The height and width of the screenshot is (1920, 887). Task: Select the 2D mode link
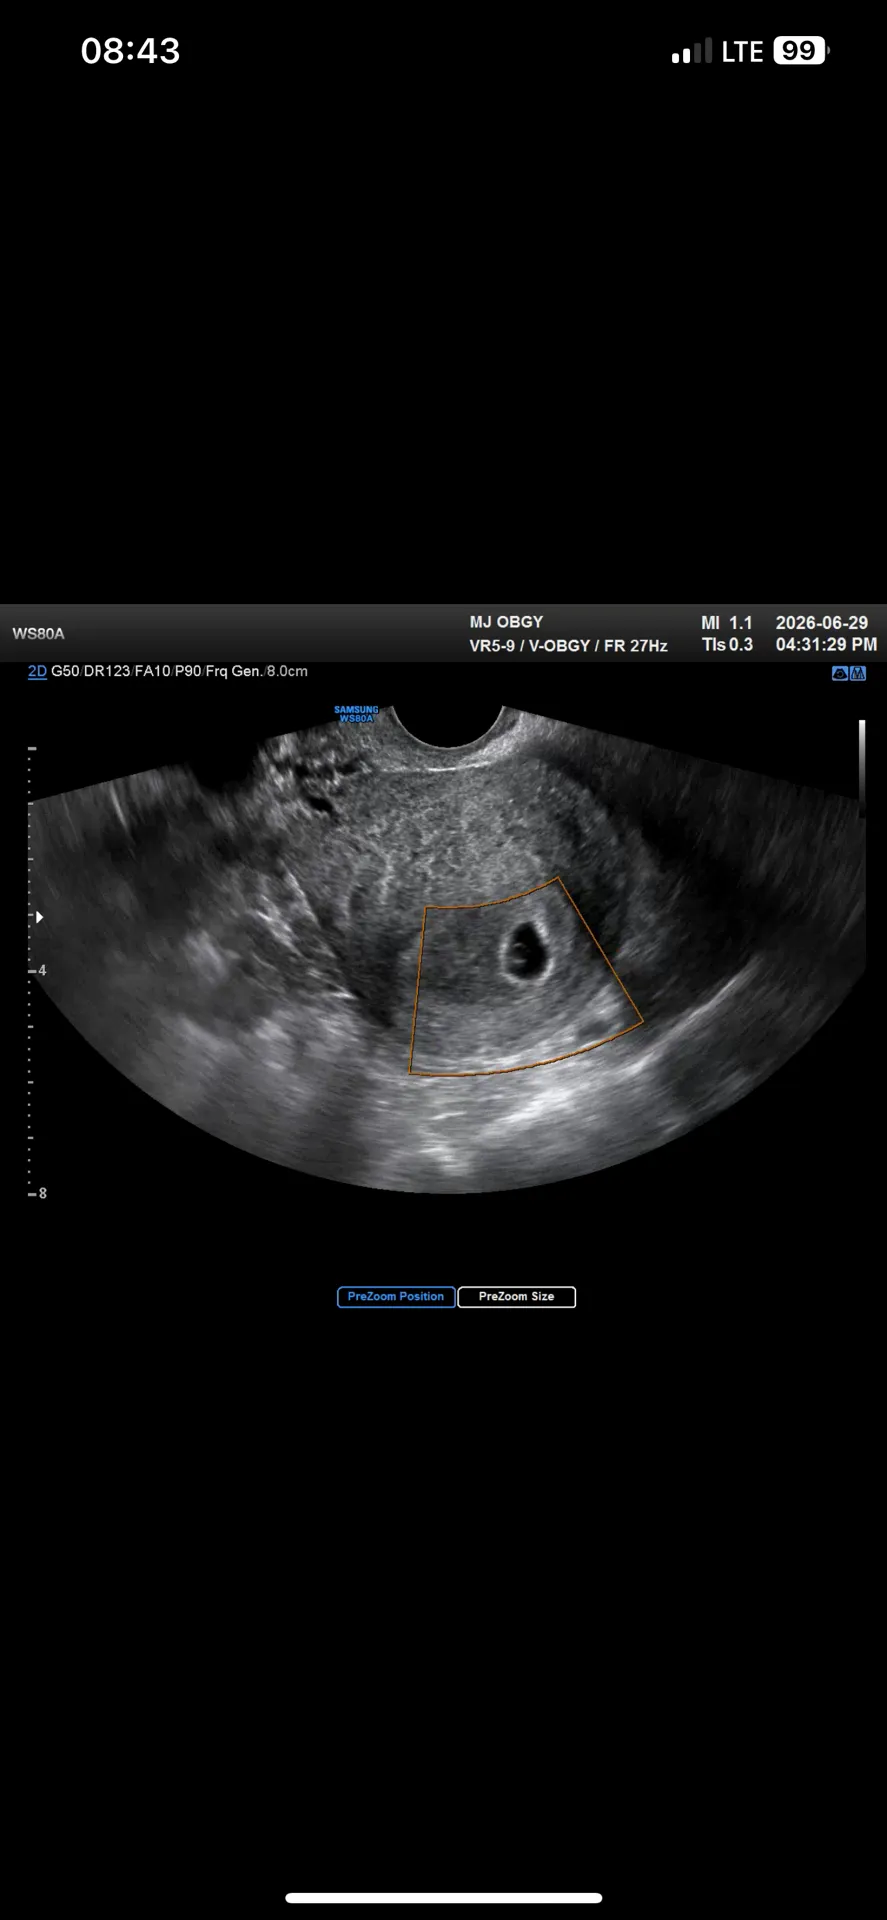coord(37,671)
